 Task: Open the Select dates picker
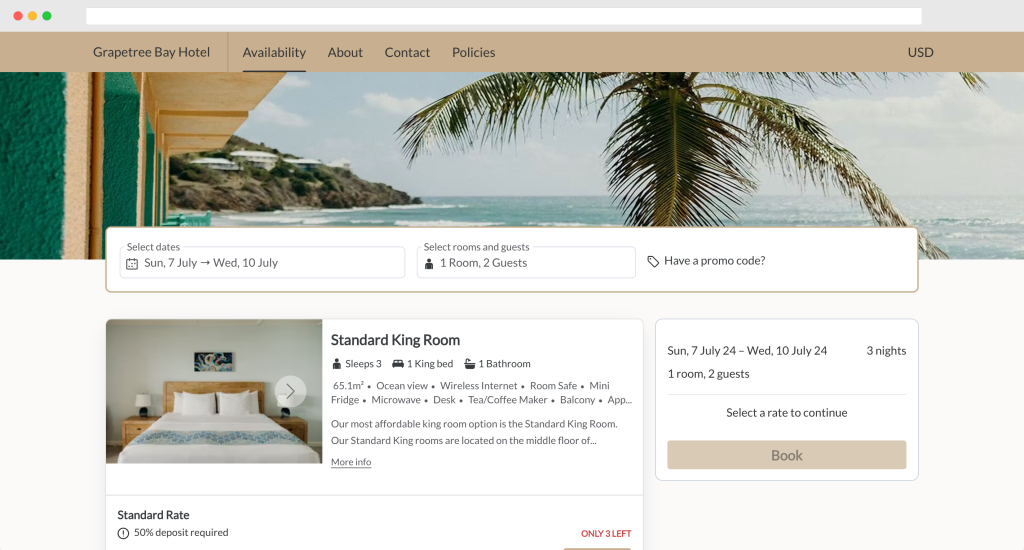click(263, 263)
